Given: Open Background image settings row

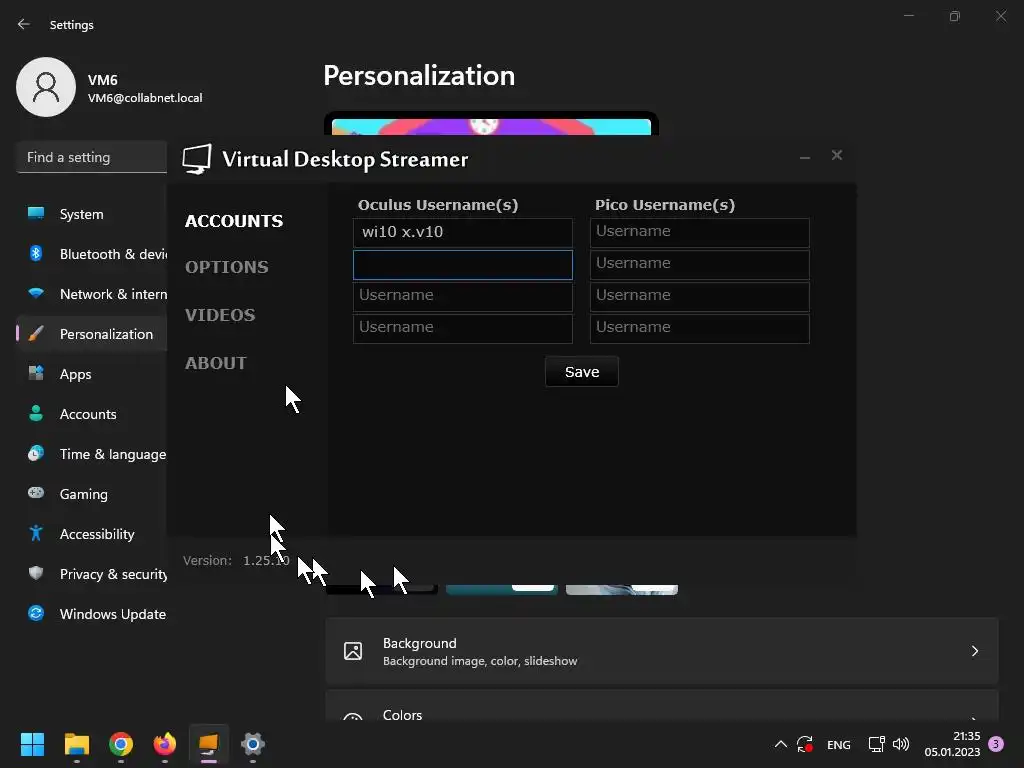Looking at the screenshot, I should pos(662,651).
